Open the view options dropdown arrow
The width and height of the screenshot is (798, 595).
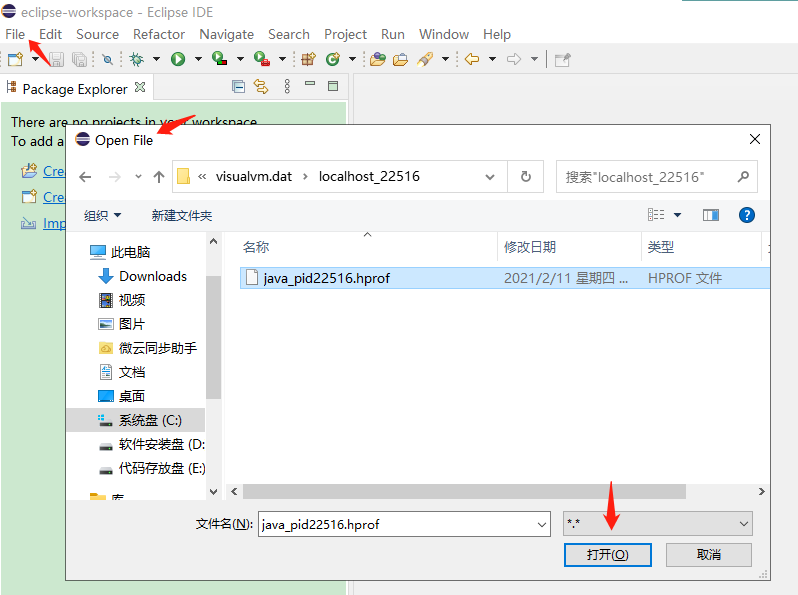[x=677, y=215]
